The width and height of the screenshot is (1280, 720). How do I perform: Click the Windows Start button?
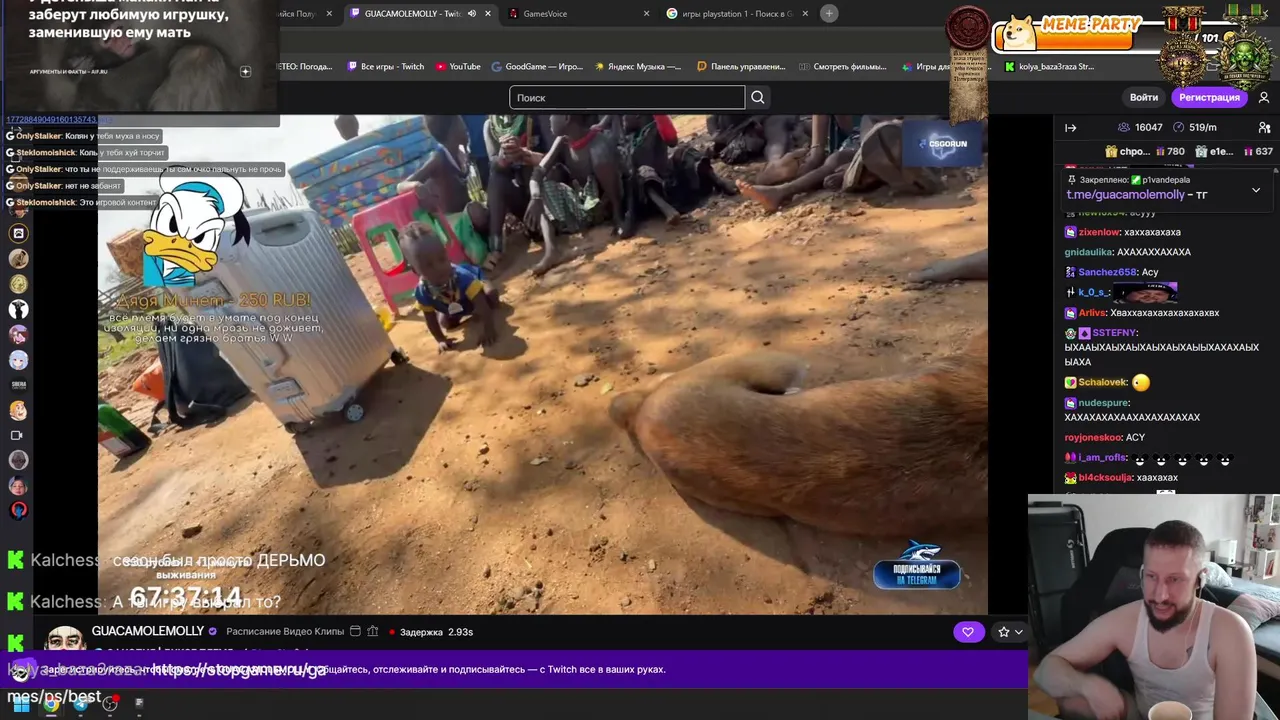tap(20, 704)
